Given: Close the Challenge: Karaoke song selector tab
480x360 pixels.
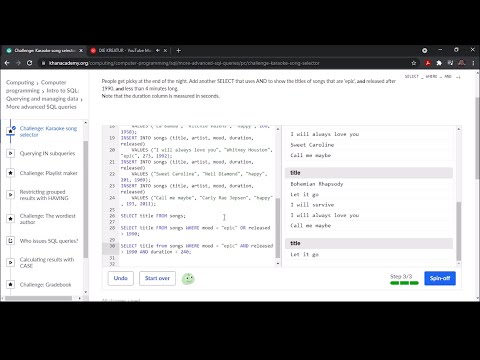Looking at the screenshot, I should click(81, 50).
